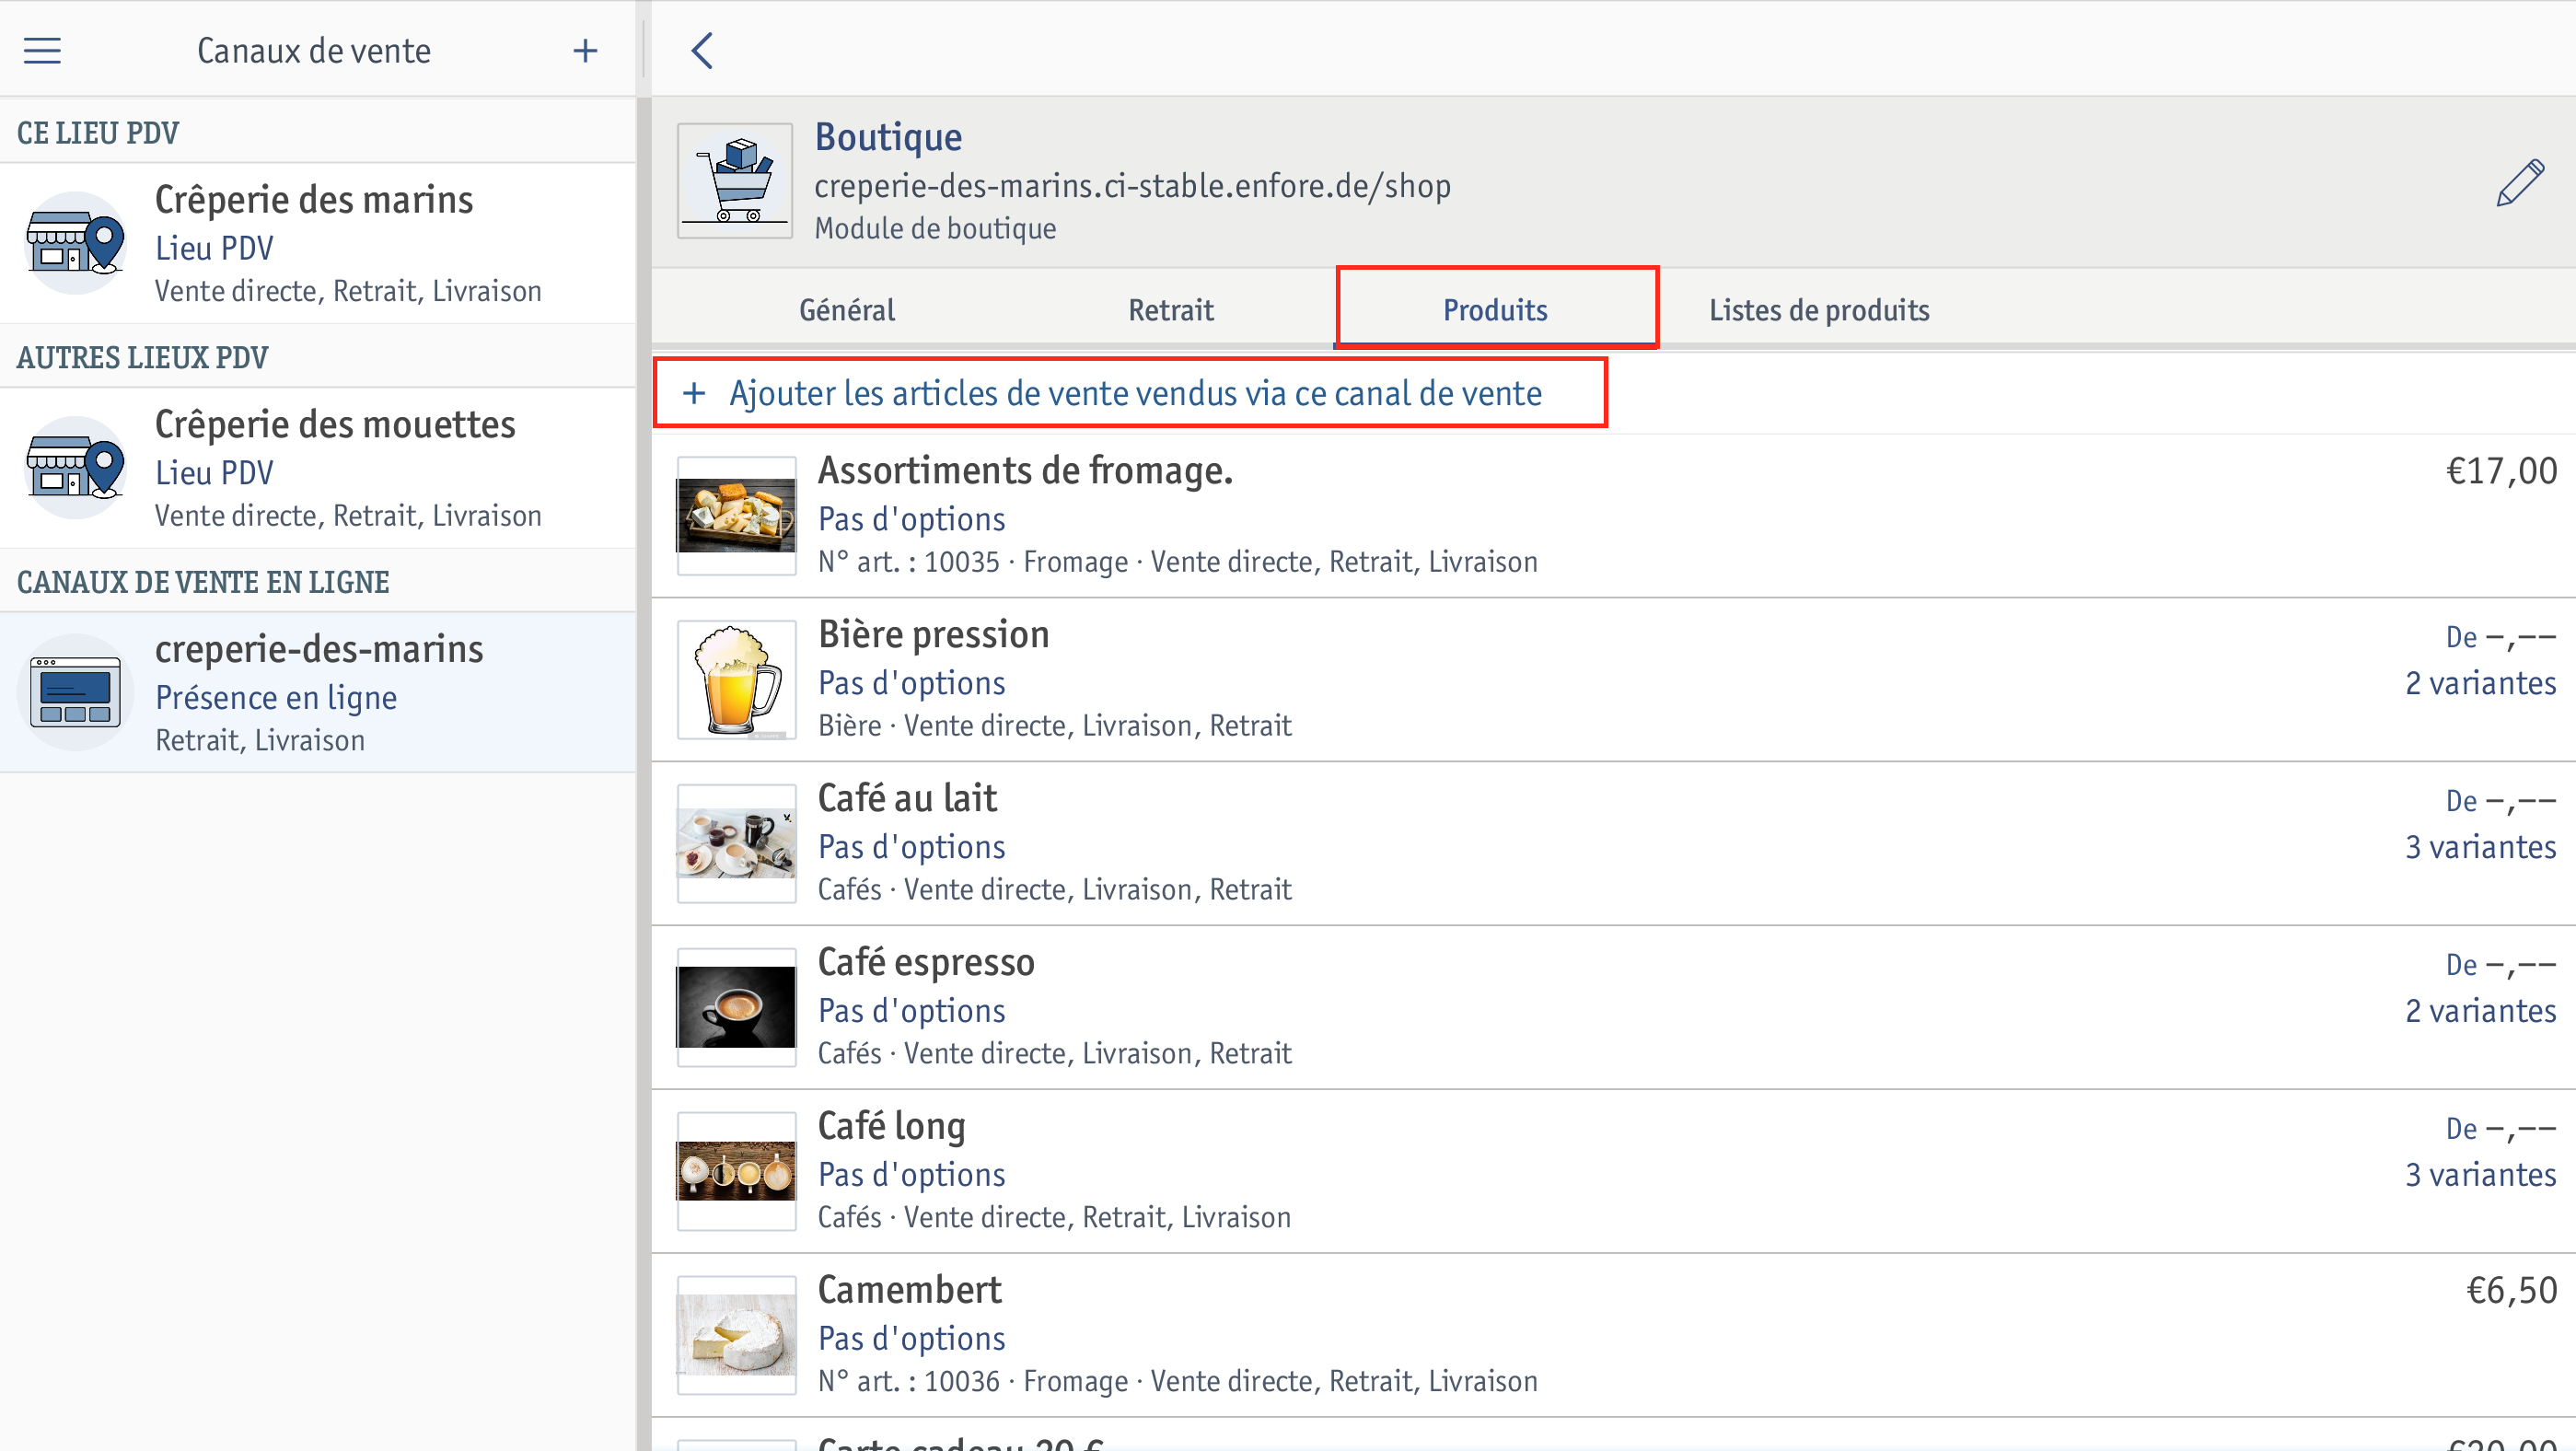Open Café au lait product name
This screenshot has height=1451, width=2576.
click(907, 798)
